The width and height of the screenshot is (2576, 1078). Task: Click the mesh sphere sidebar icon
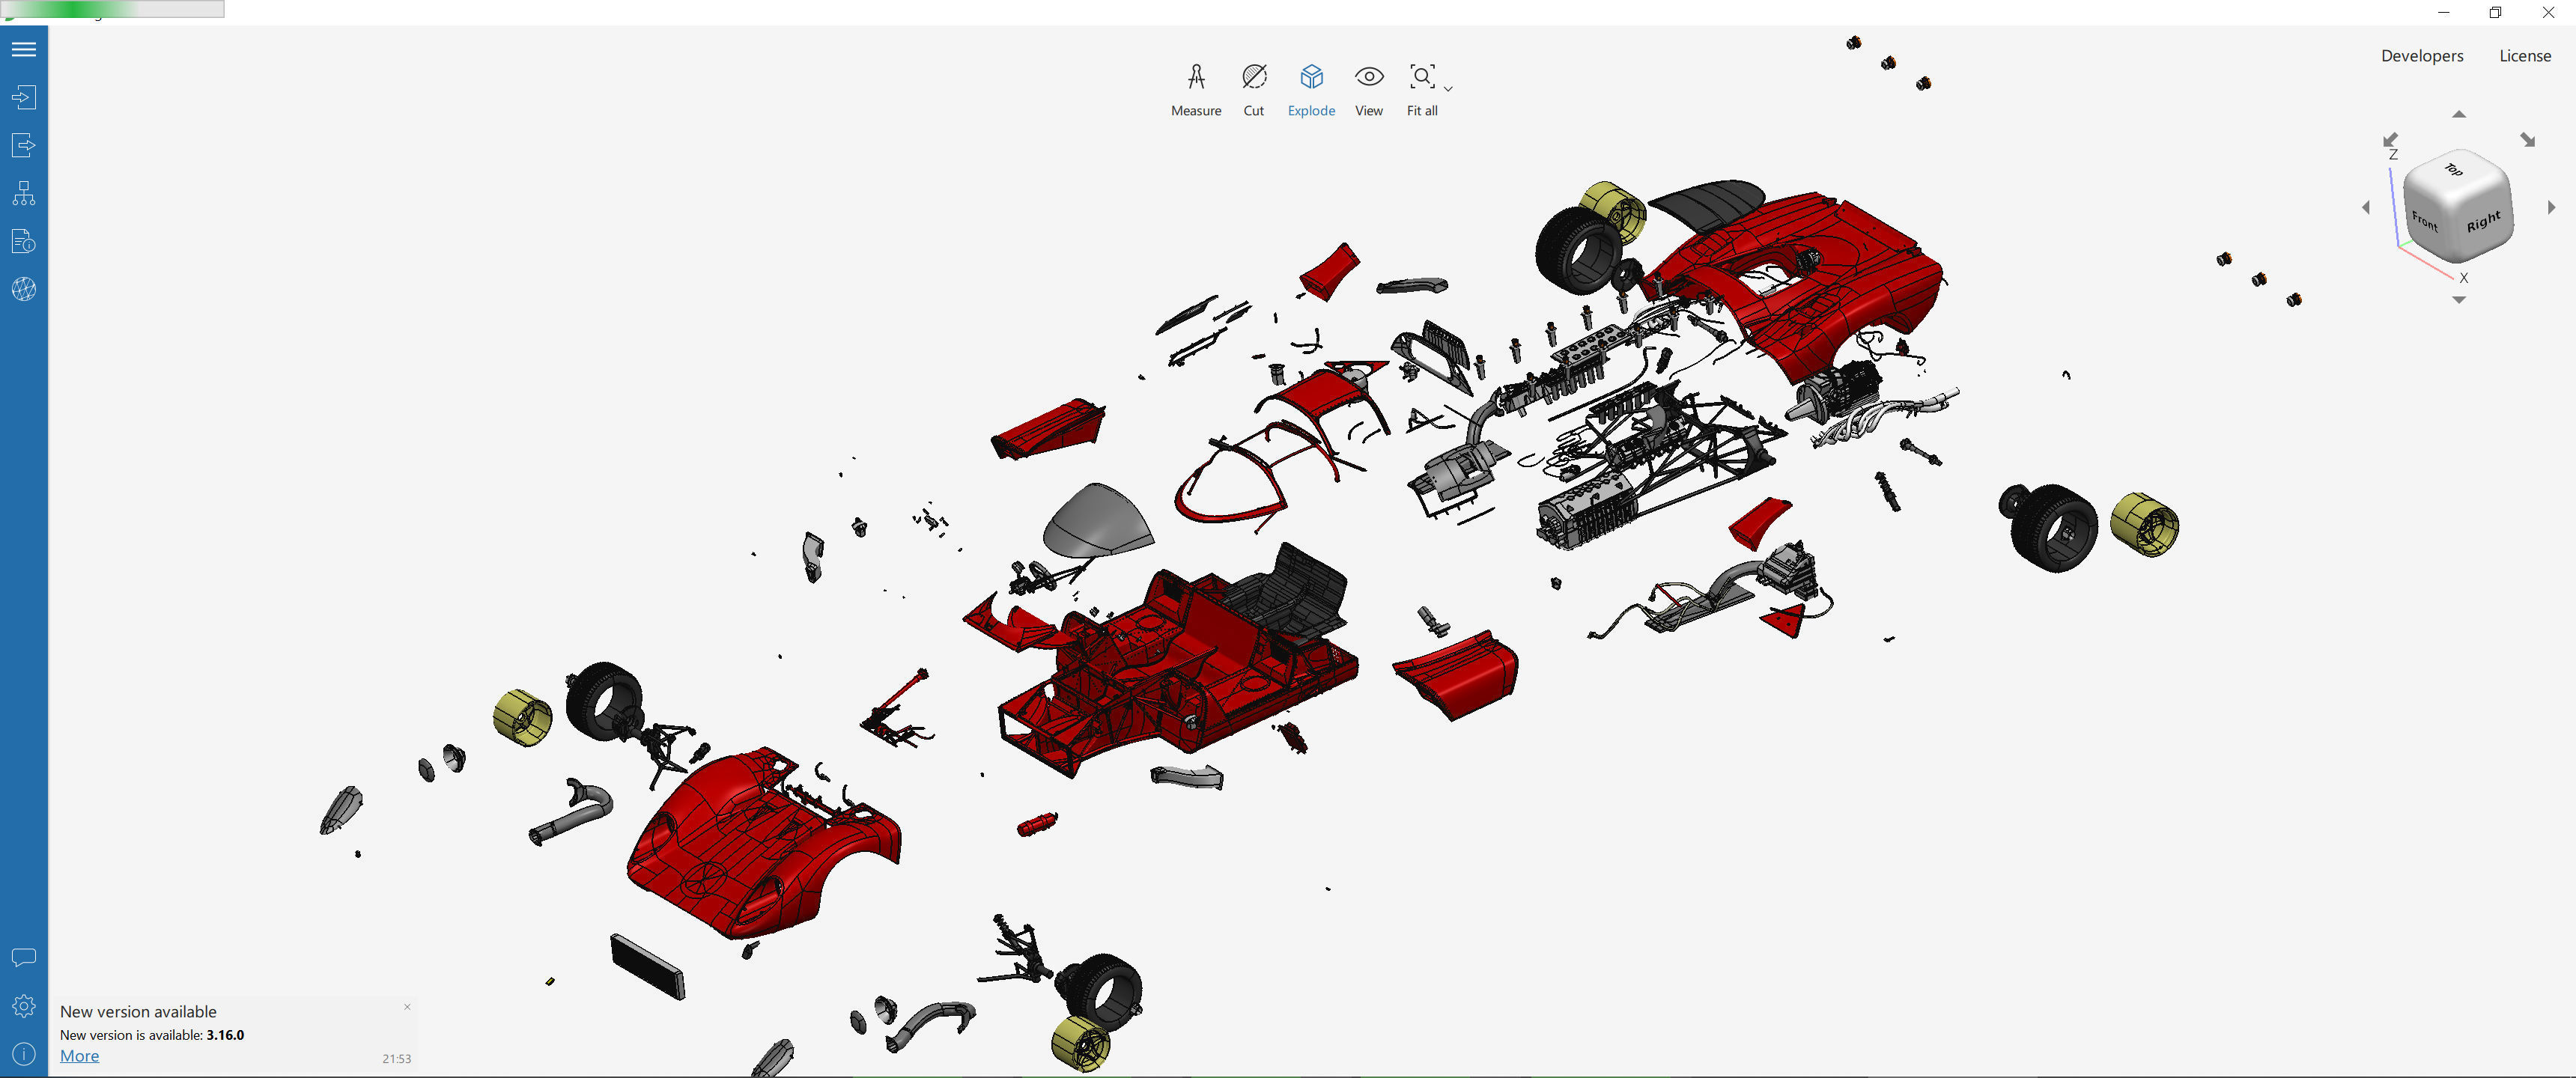(24, 289)
